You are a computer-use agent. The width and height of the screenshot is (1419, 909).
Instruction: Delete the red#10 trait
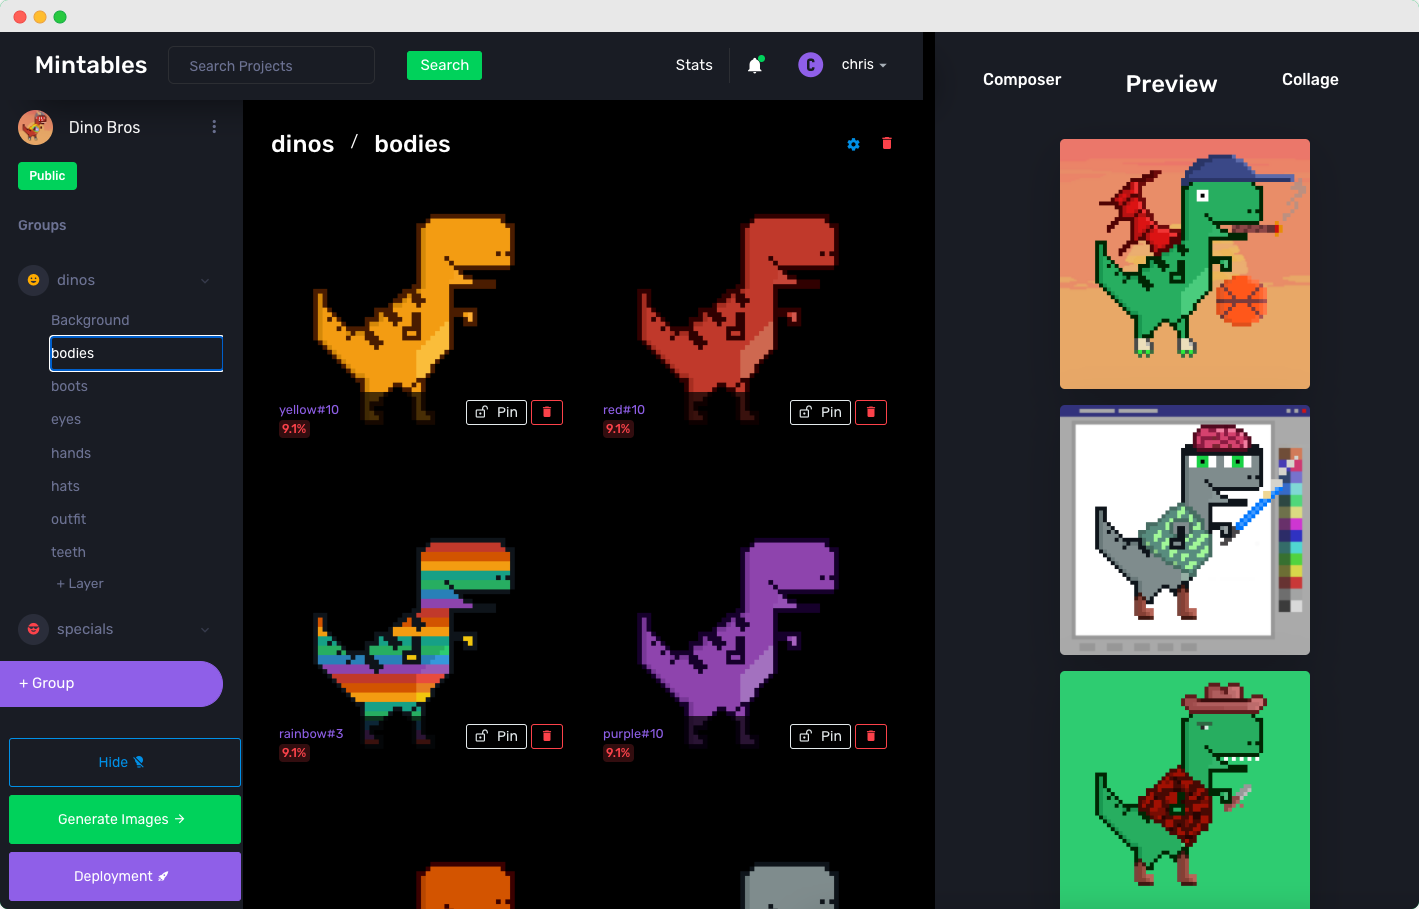click(871, 412)
